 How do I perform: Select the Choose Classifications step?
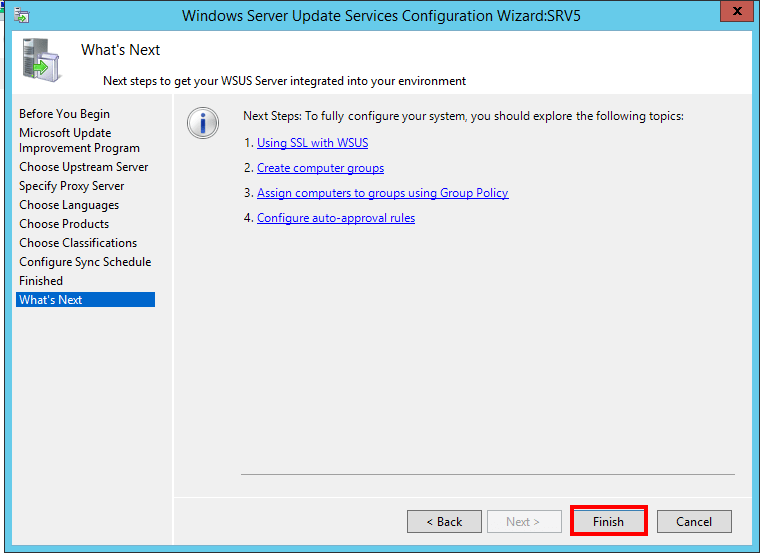pyautogui.click(x=78, y=243)
